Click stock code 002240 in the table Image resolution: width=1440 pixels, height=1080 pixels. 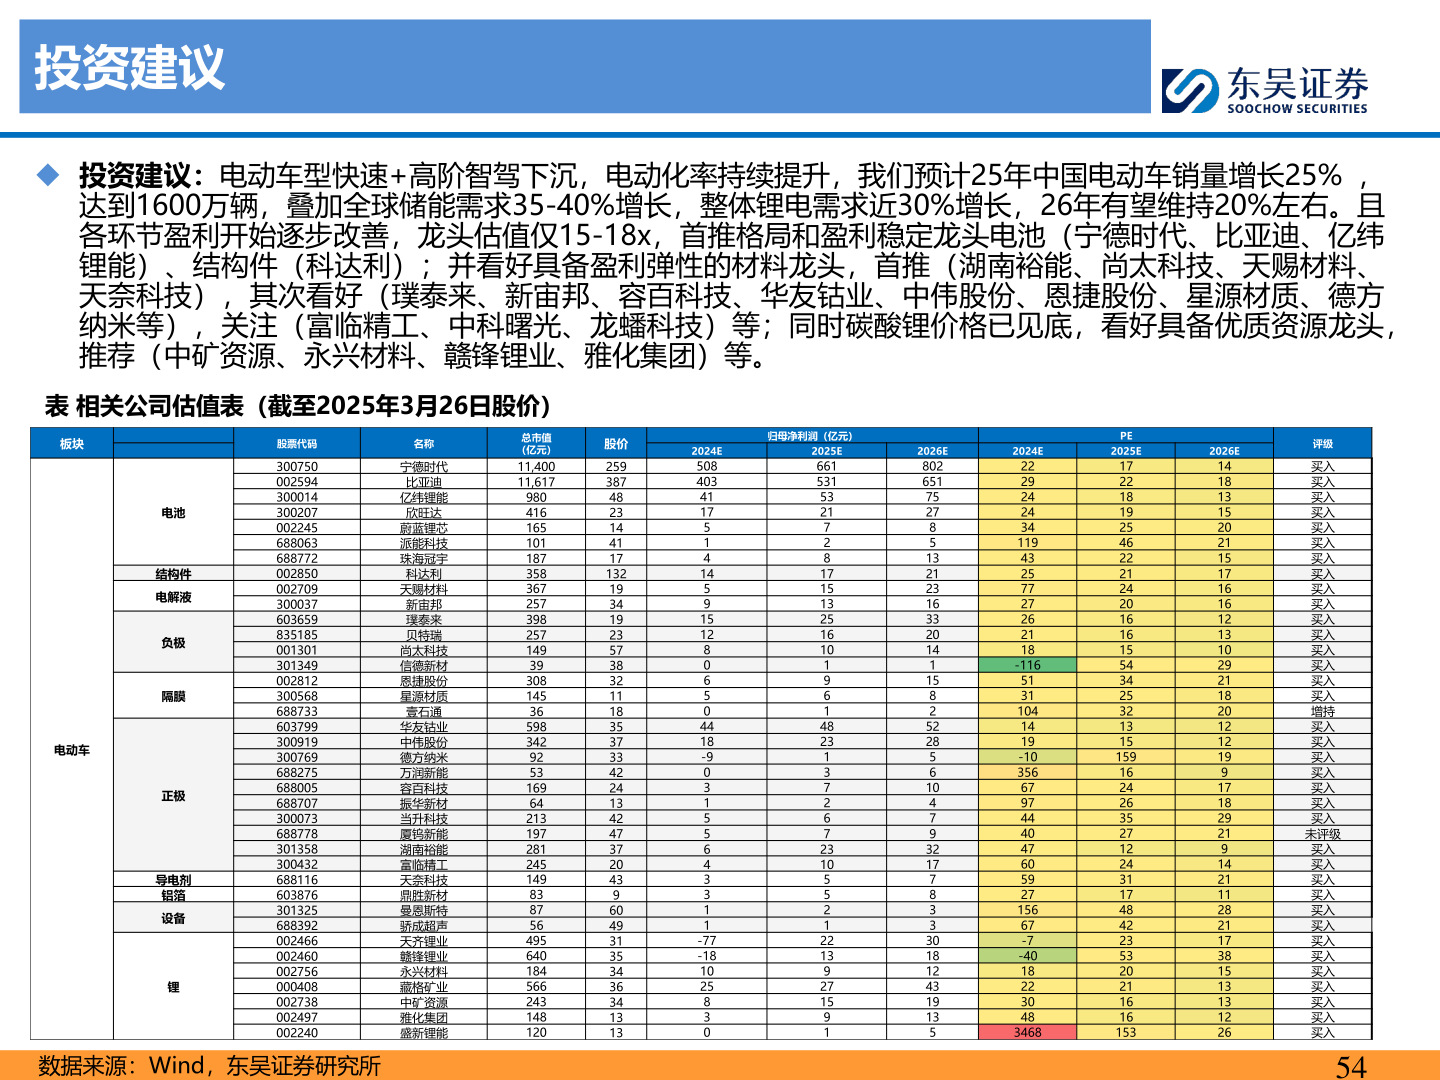pos(297,1033)
